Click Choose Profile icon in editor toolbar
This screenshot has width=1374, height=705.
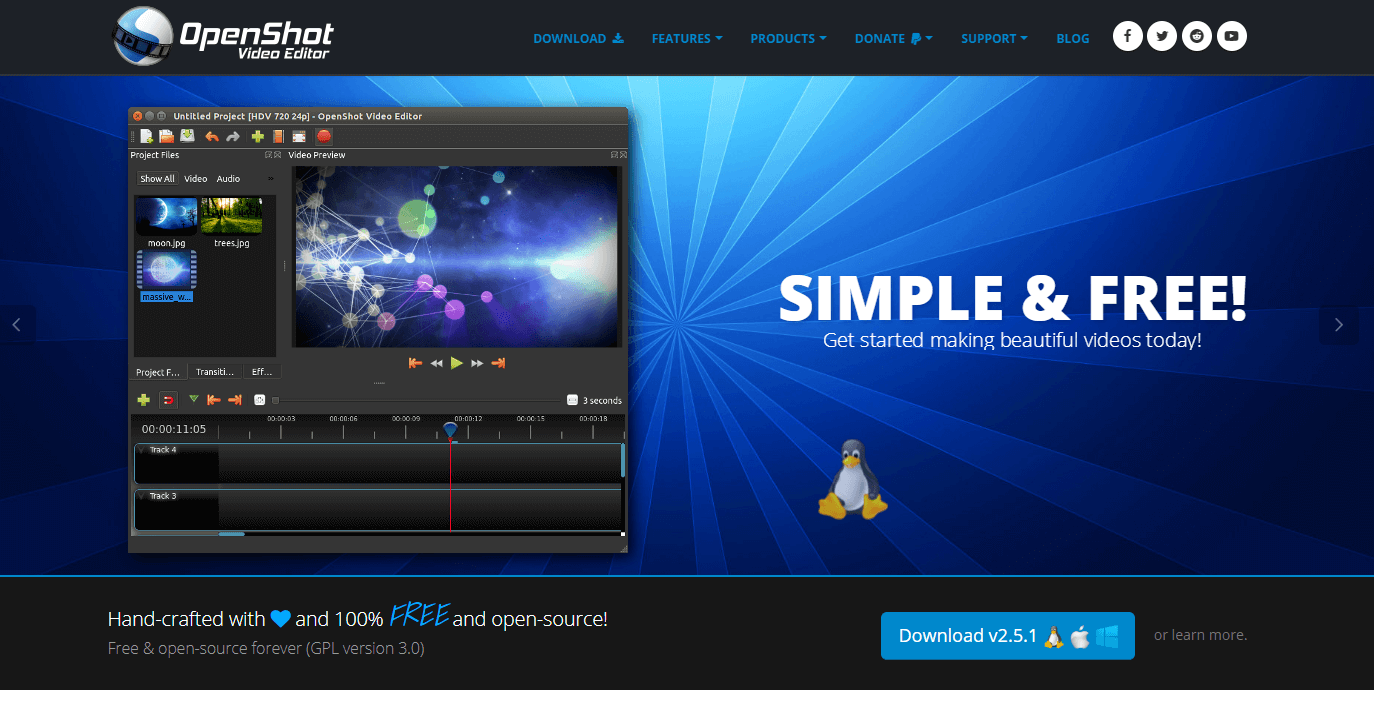[x=278, y=137]
